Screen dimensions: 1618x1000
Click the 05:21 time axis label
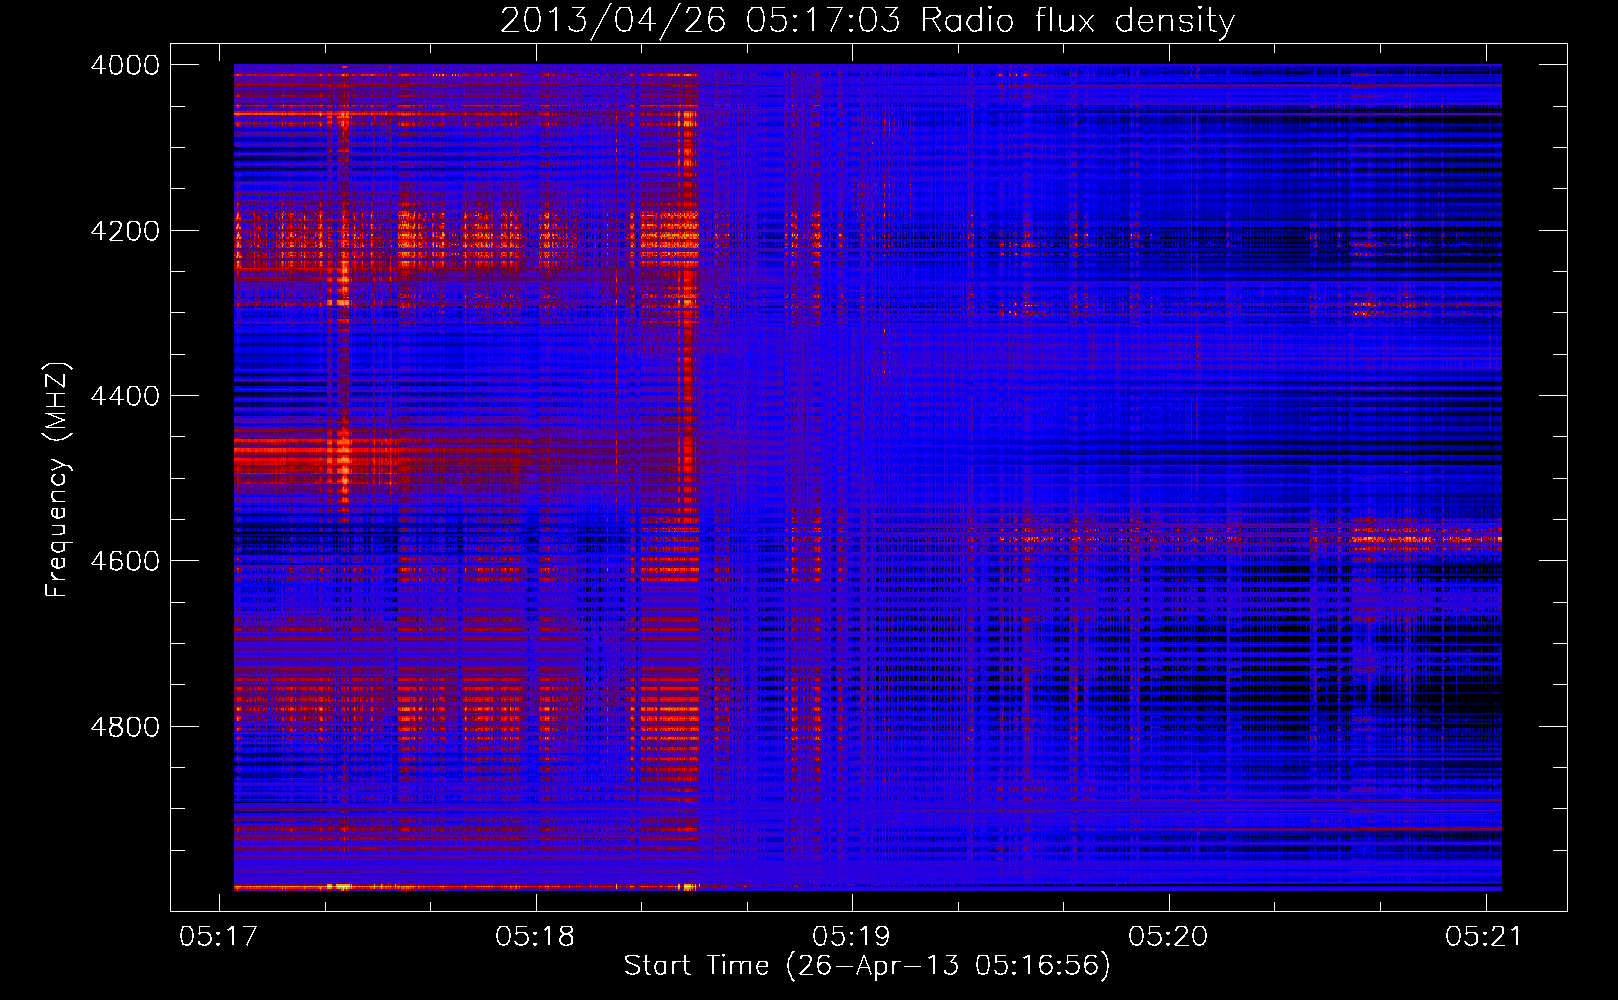[x=1485, y=936]
